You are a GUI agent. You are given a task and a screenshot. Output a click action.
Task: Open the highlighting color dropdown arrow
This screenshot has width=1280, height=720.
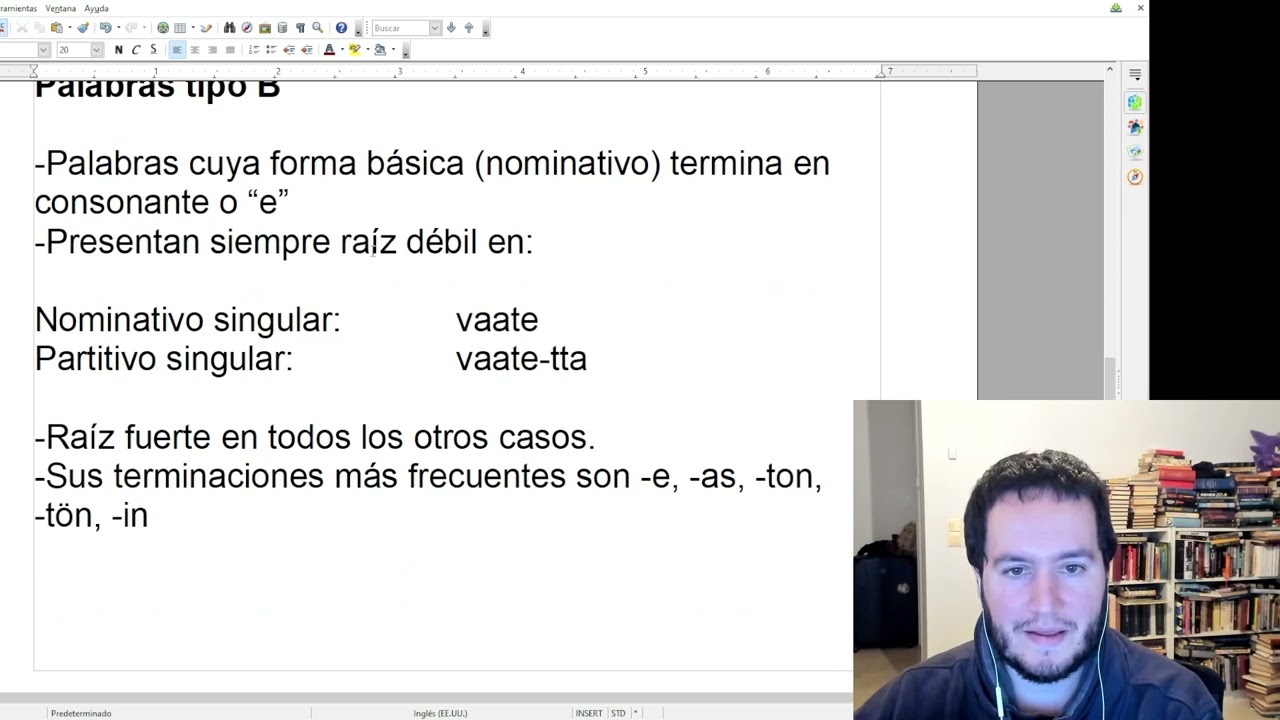[367, 50]
